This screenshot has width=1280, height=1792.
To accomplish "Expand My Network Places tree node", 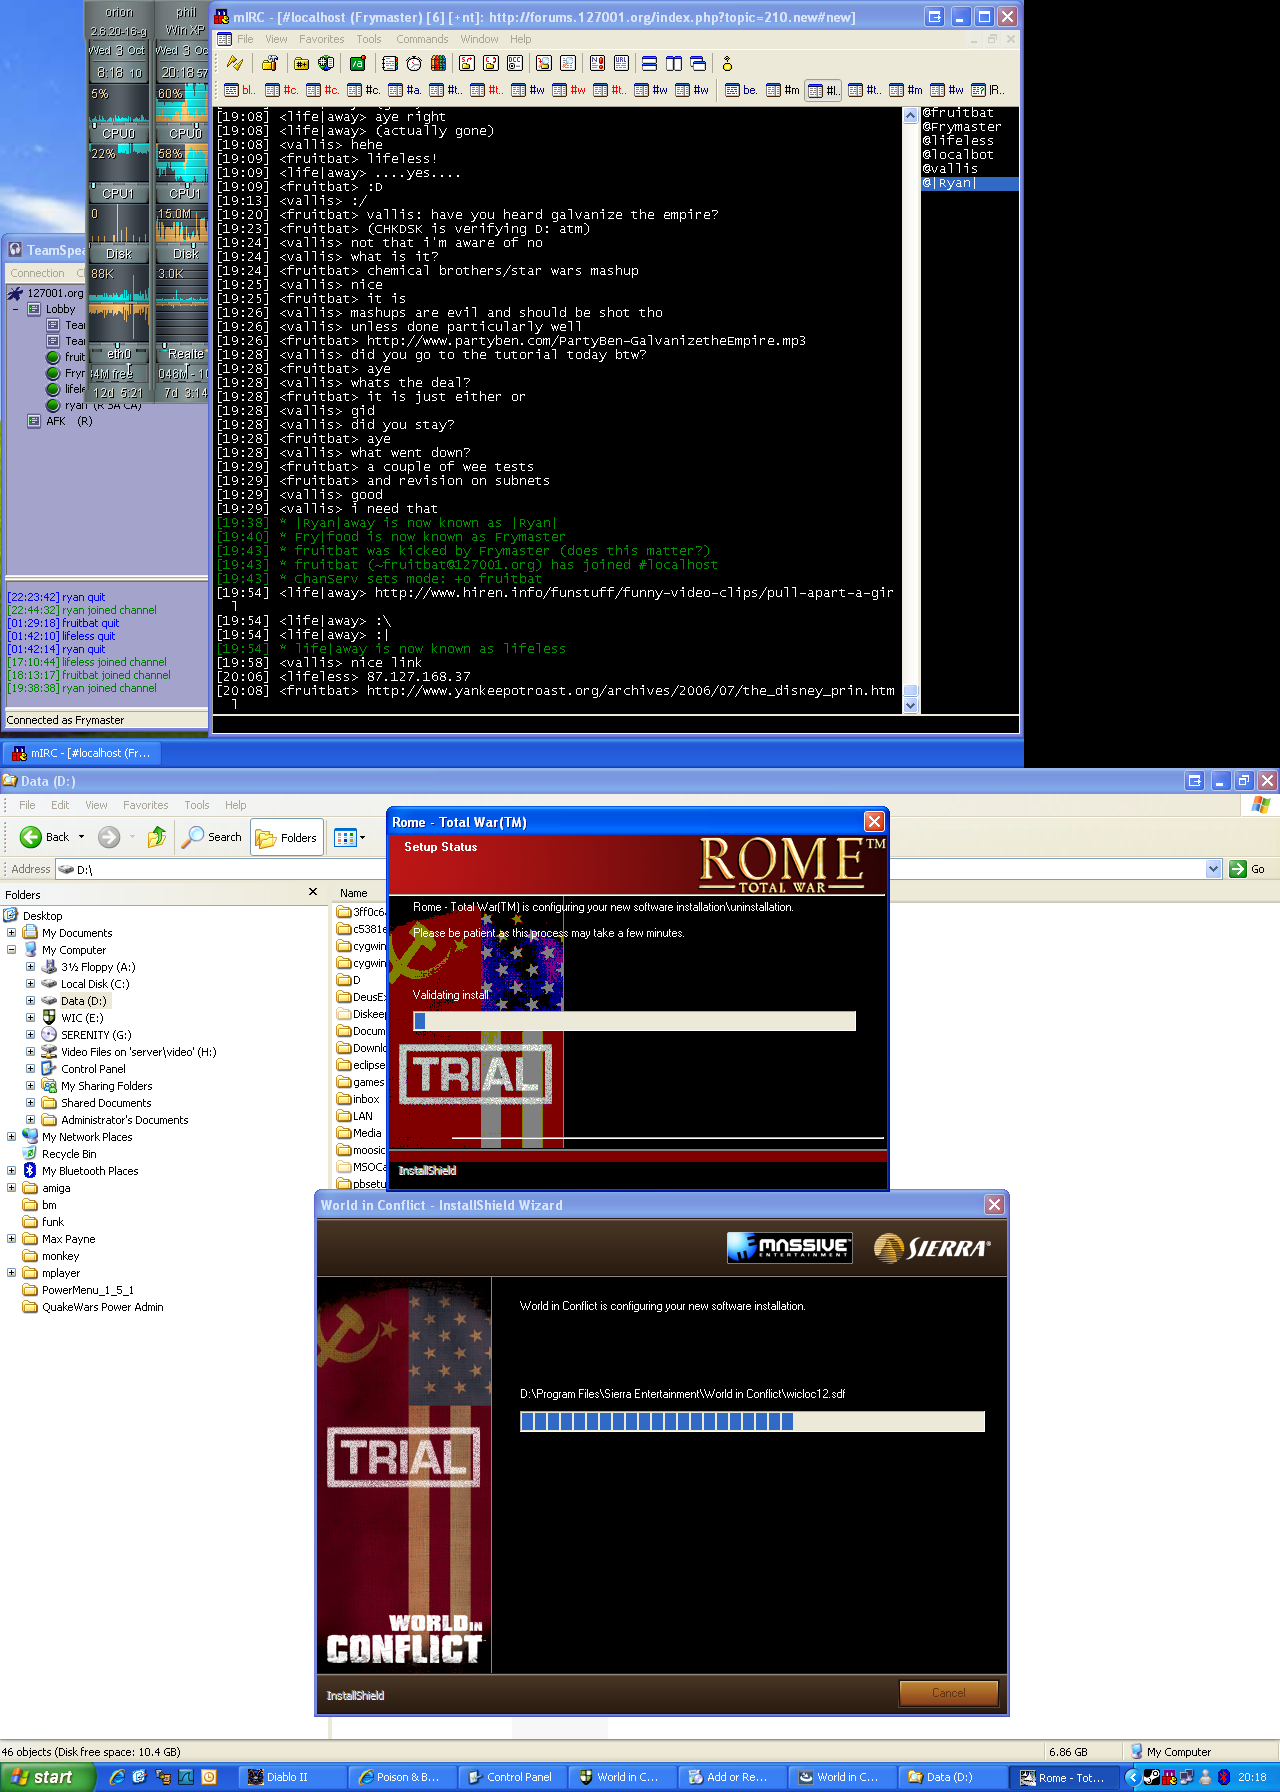I will point(12,1137).
